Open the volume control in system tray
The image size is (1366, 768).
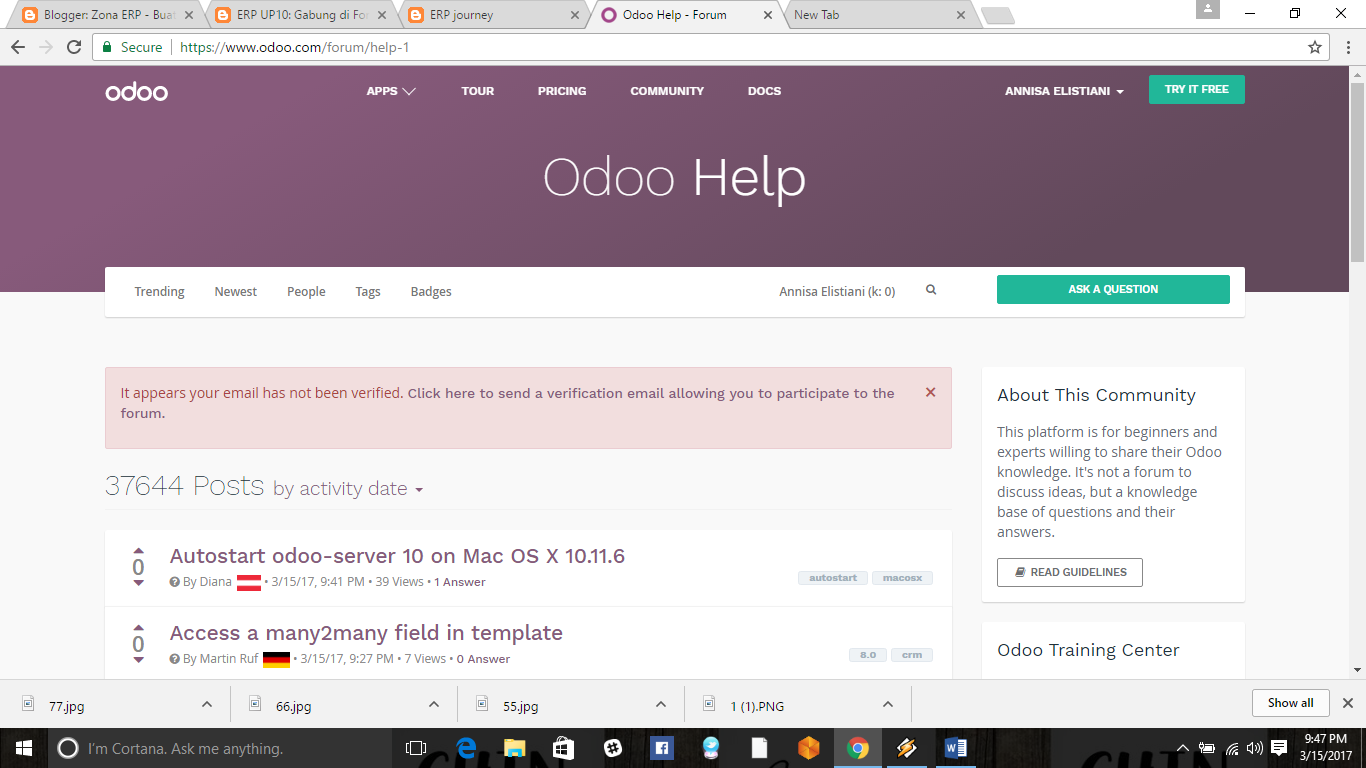click(x=1254, y=748)
